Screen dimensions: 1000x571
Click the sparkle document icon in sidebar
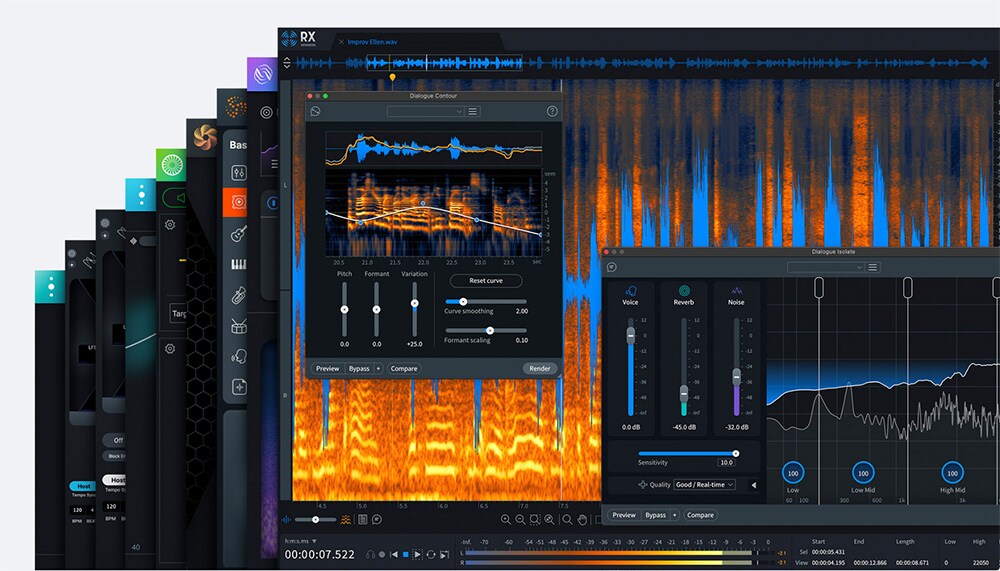pyautogui.click(x=239, y=387)
